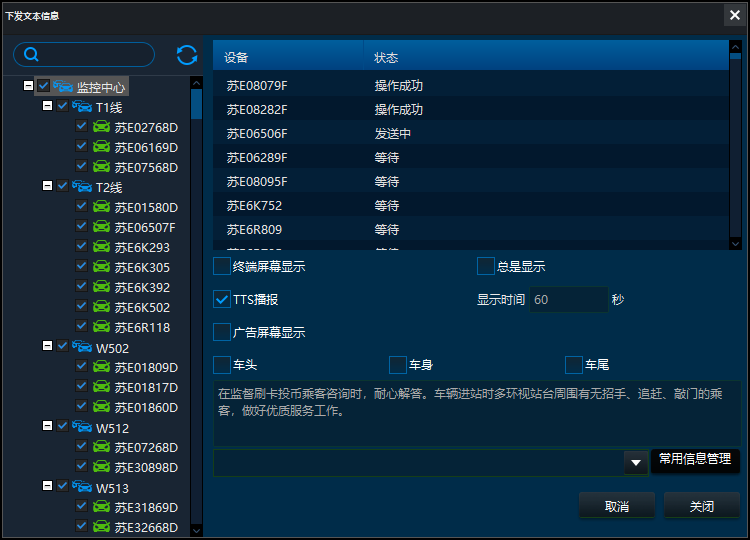Uncheck the TTS播报 option
This screenshot has width=750, height=540.
coord(222,299)
